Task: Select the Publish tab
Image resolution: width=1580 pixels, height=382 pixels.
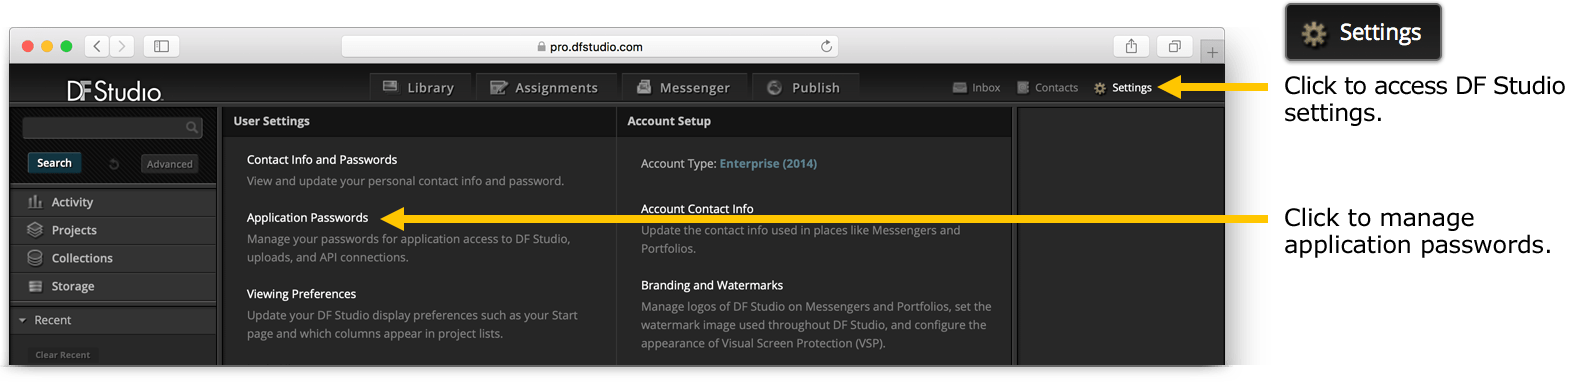Action: click(805, 88)
